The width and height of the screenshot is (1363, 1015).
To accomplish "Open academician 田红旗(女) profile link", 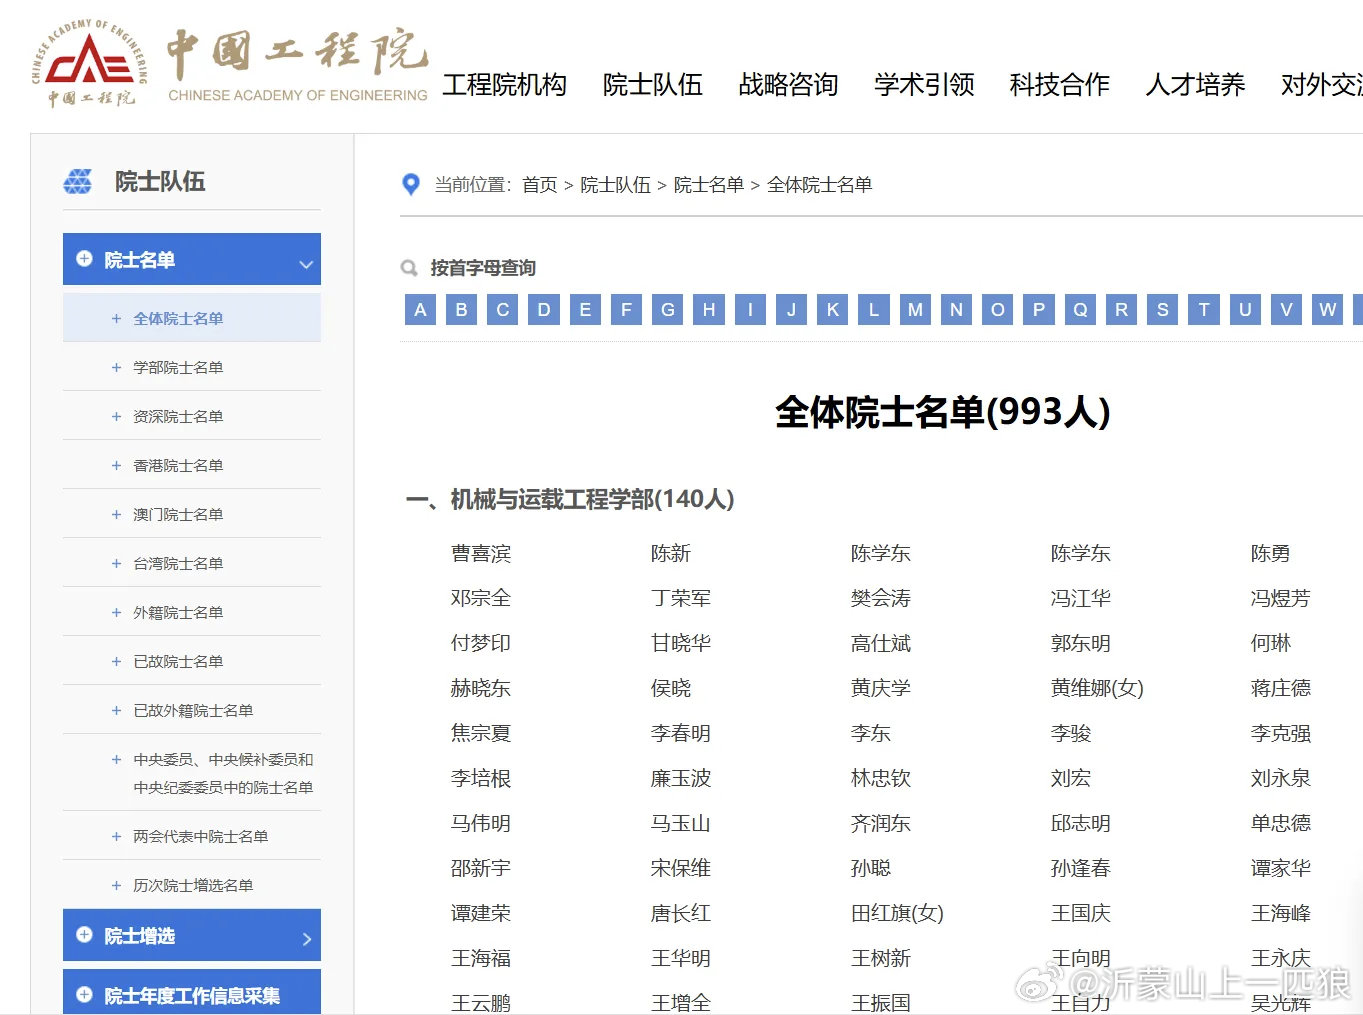I will click(x=897, y=914).
